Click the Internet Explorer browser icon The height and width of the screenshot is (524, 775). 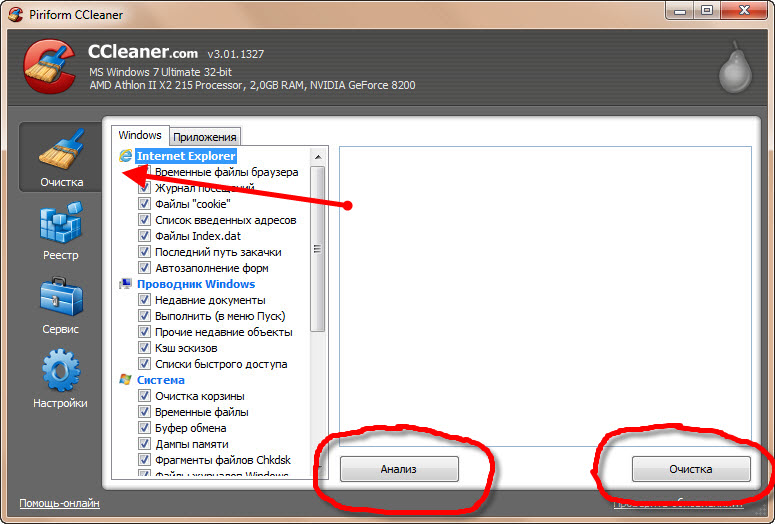click(126, 156)
